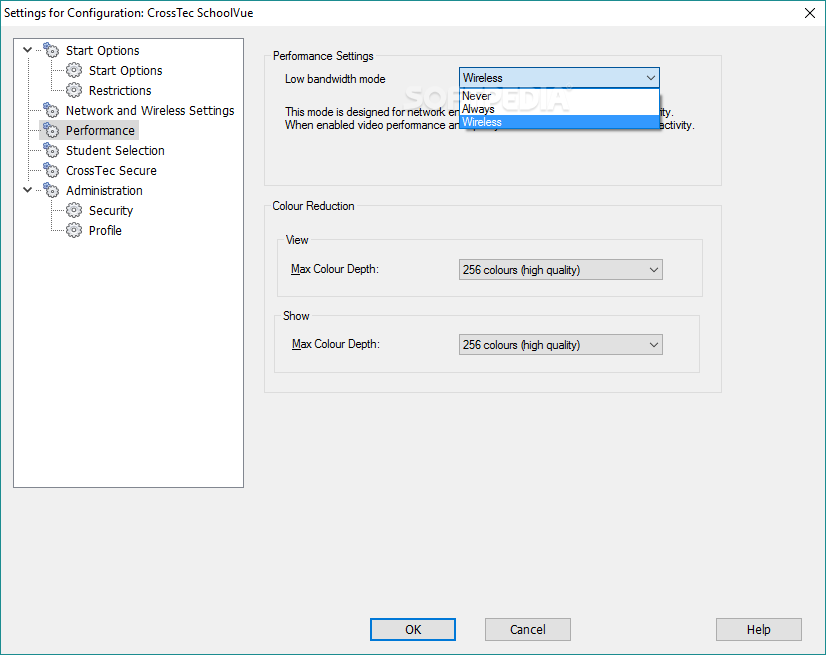The width and height of the screenshot is (826, 655).
Task: Click gear icon next to Restrictions
Action: pyautogui.click(x=74, y=90)
